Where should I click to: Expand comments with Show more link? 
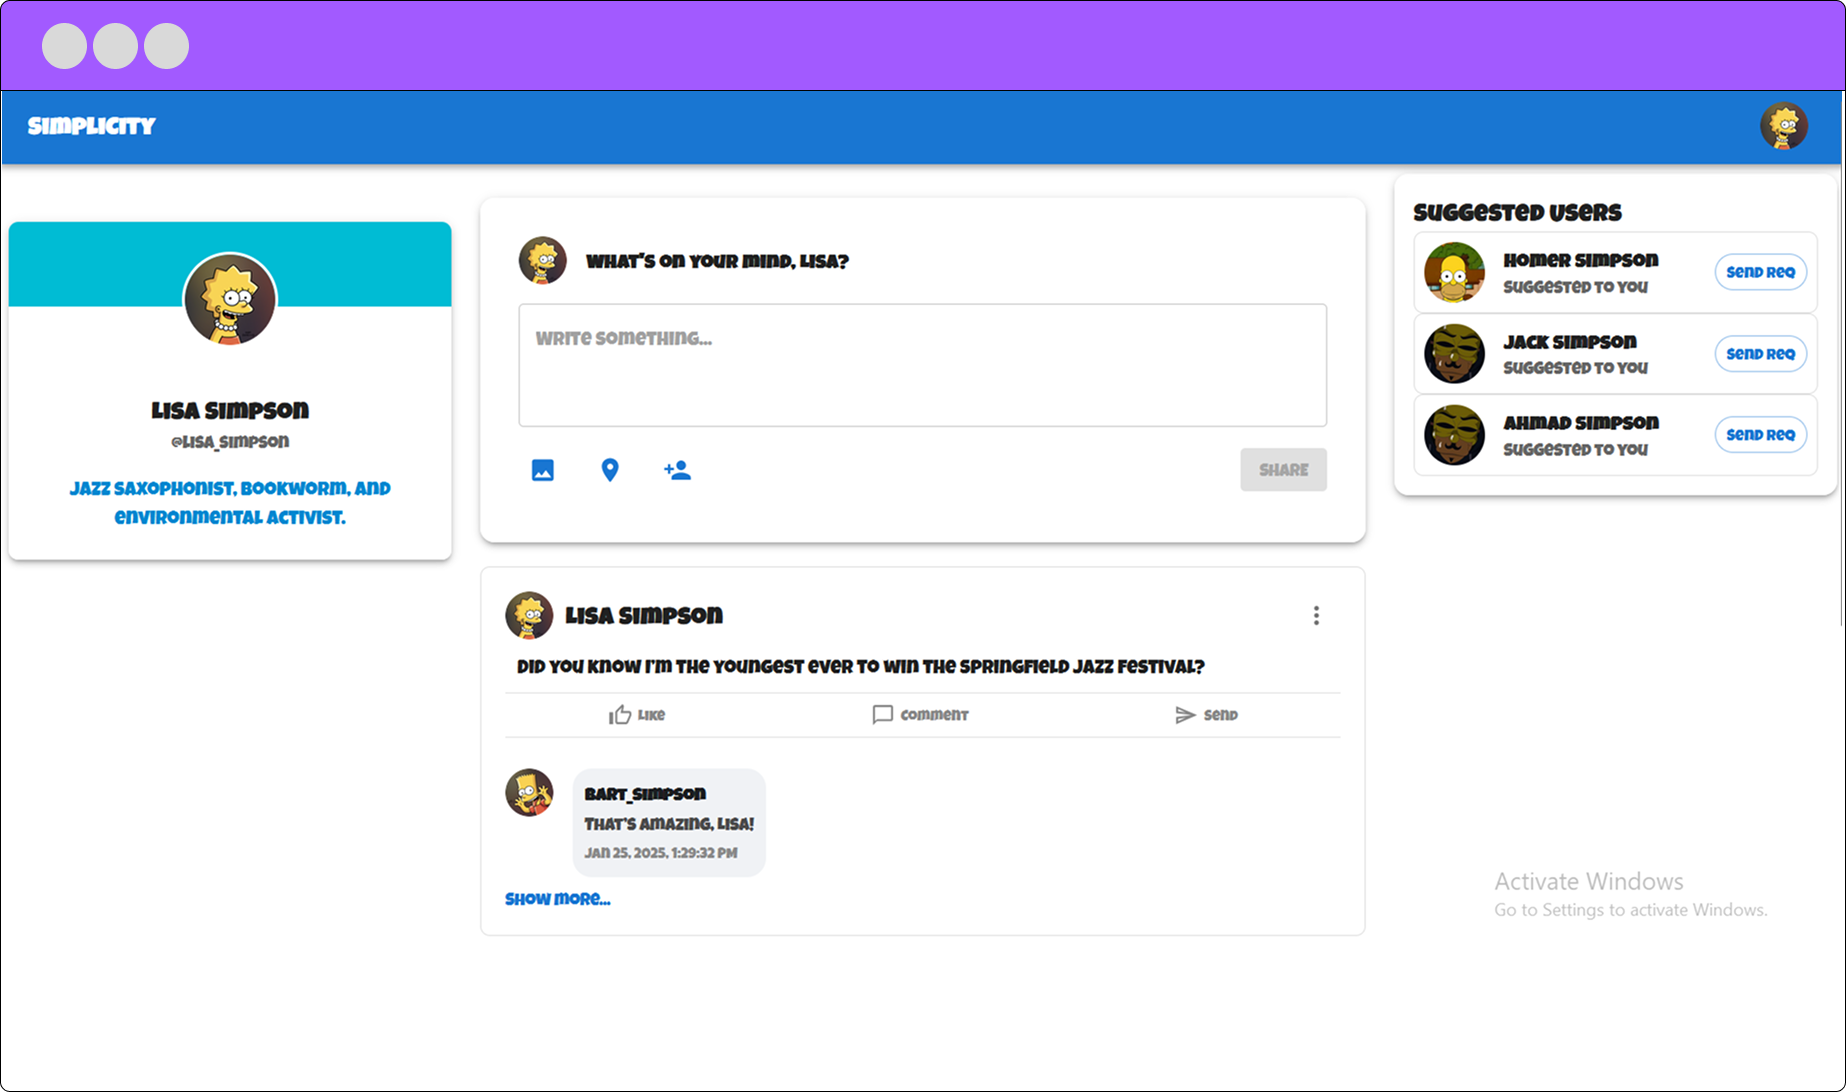[557, 899]
